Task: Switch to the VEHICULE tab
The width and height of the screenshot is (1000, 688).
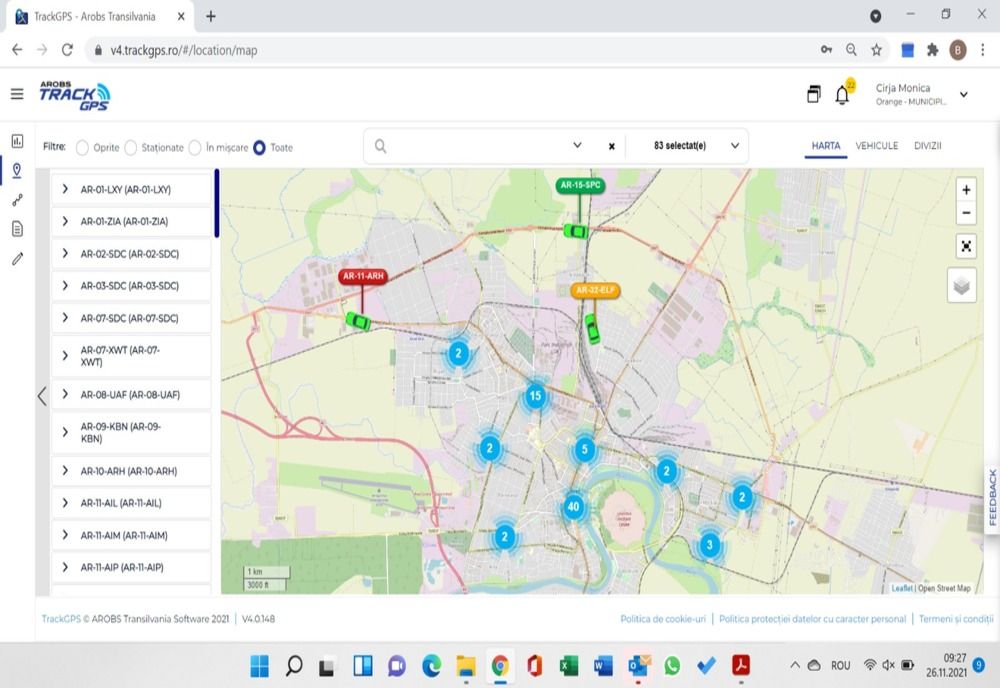Action: coord(876,145)
